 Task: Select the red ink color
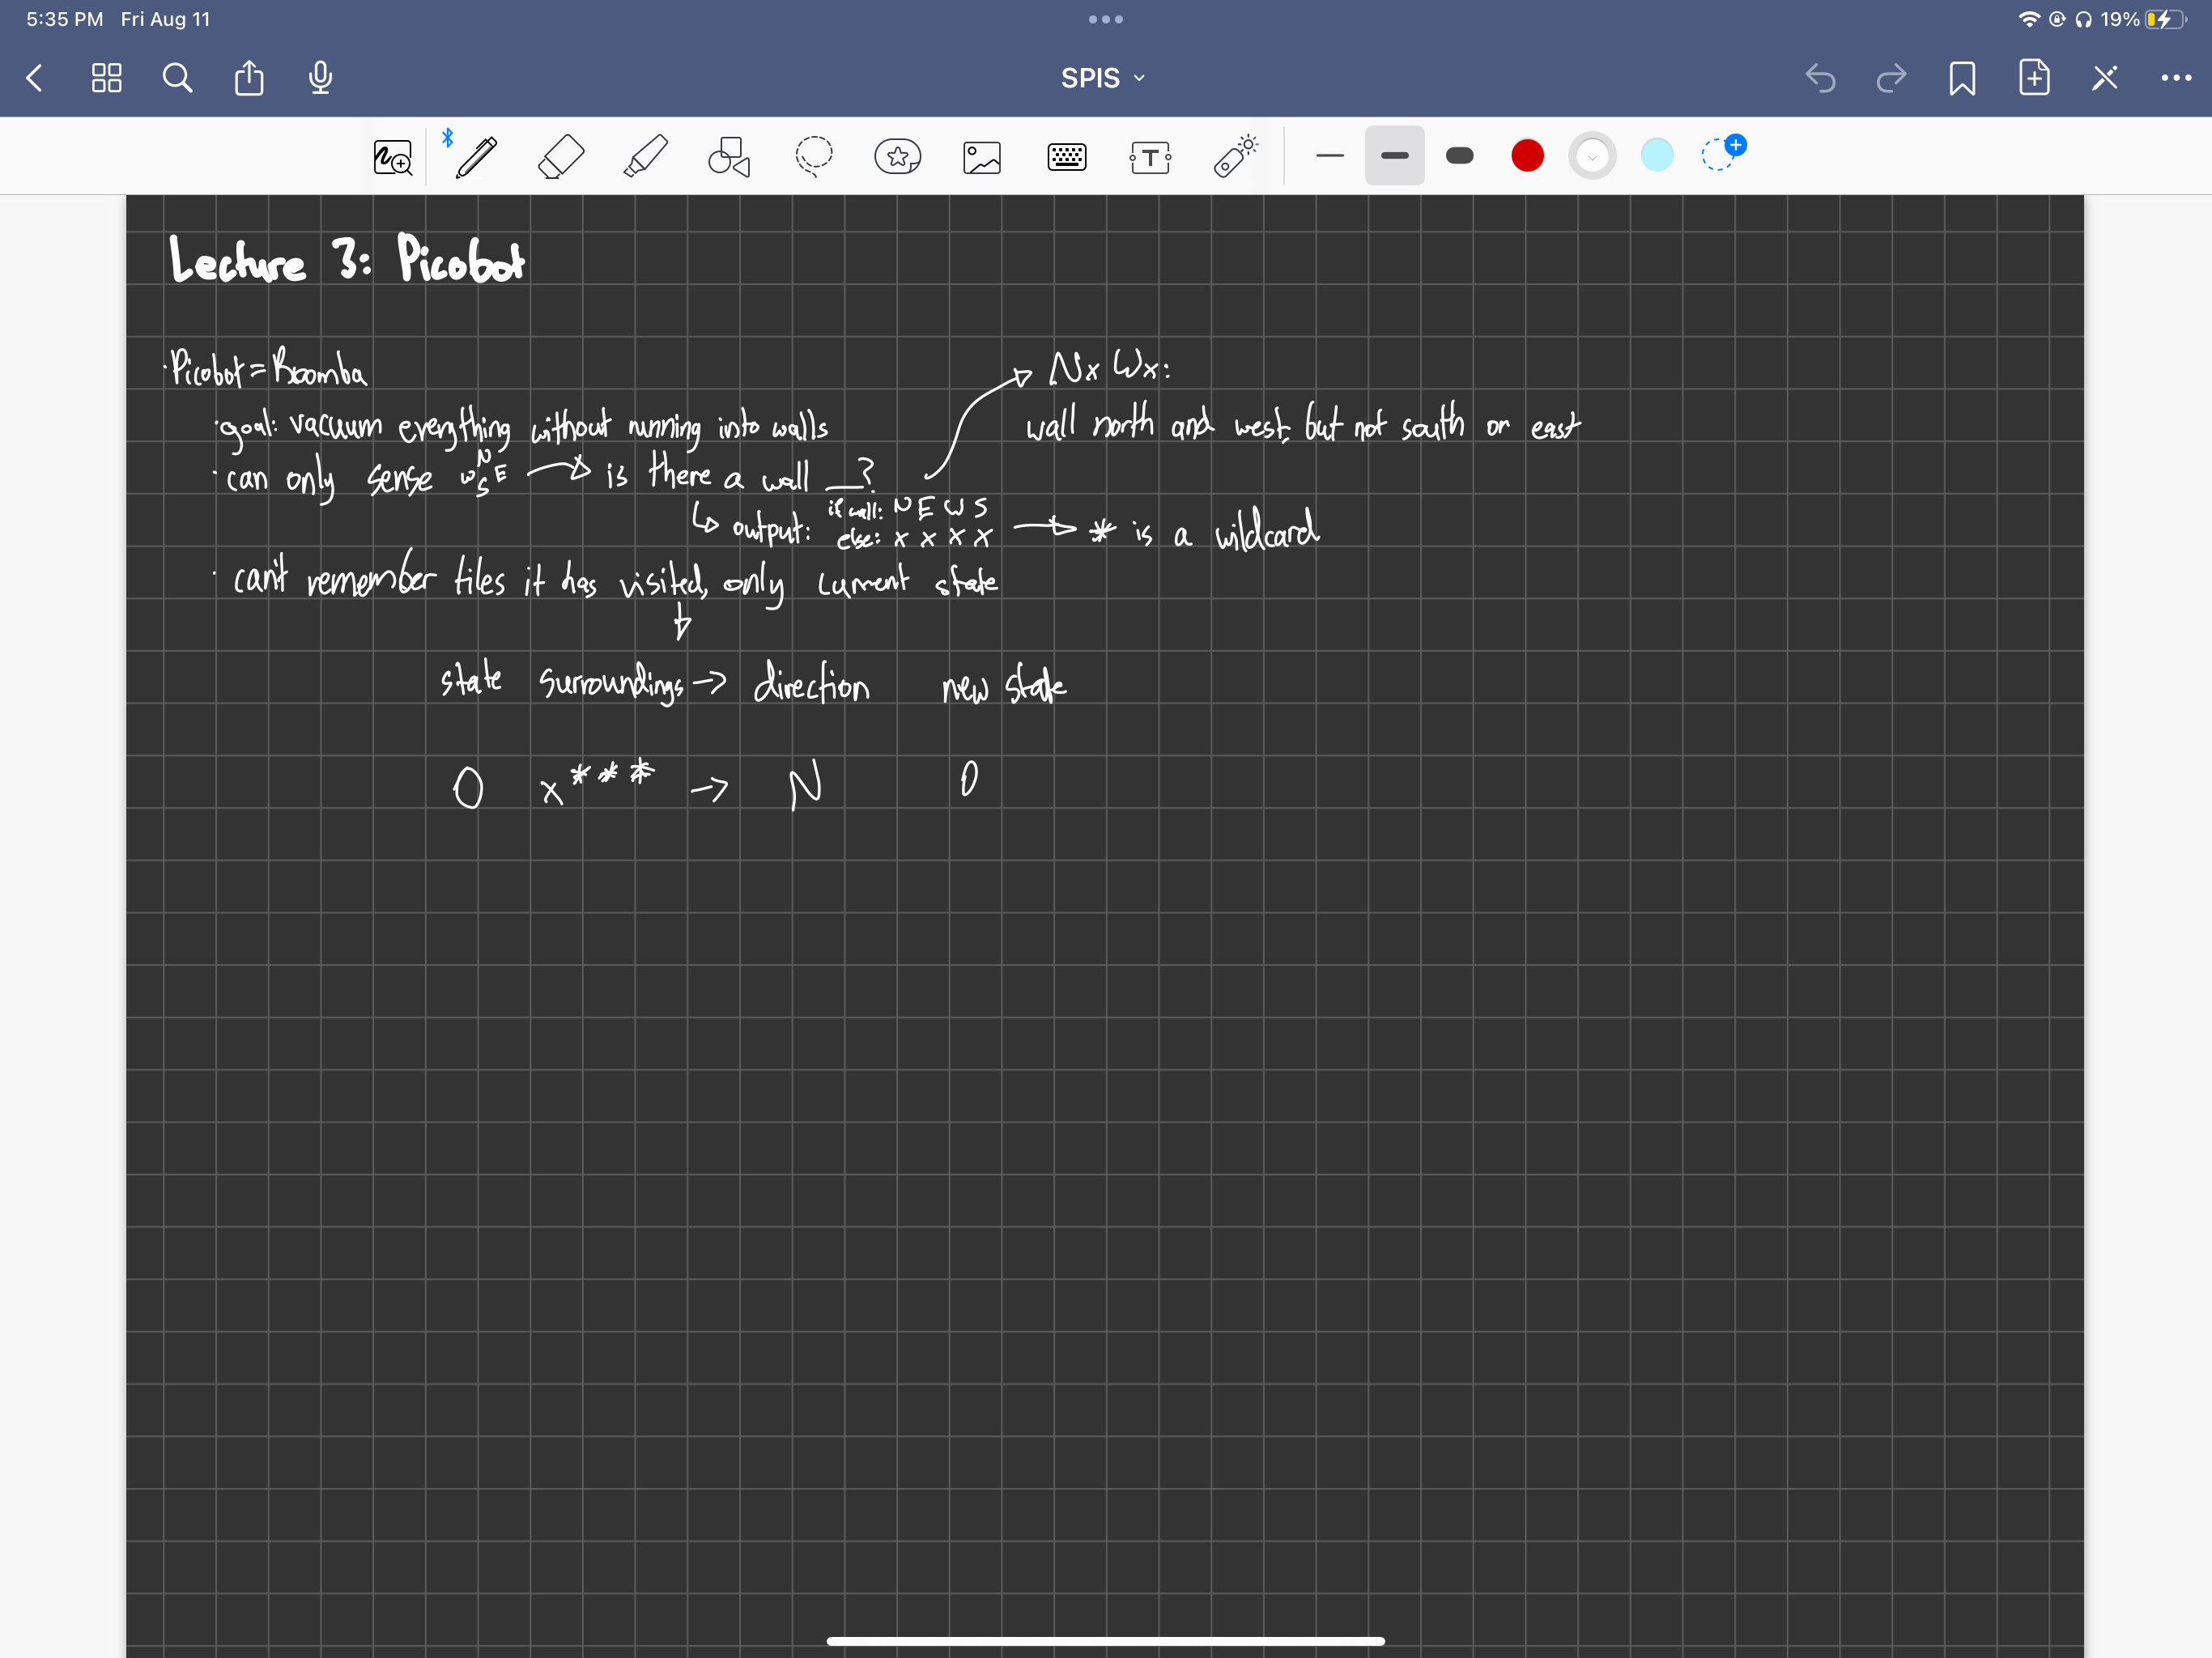pyautogui.click(x=1527, y=156)
